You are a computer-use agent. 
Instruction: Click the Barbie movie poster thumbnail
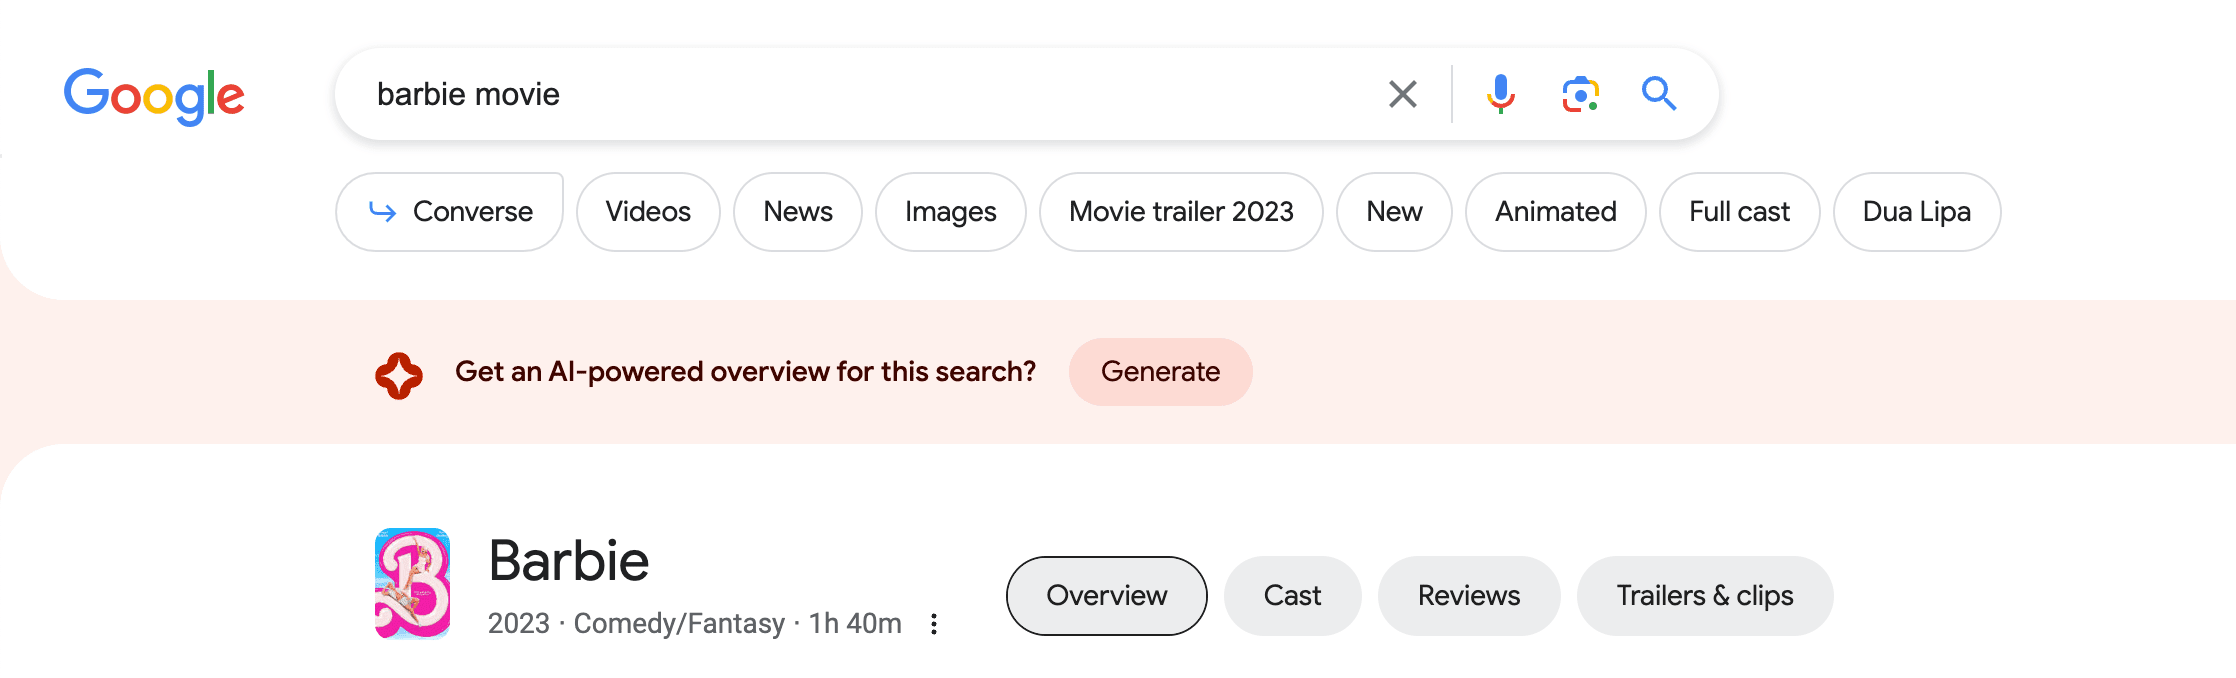click(412, 583)
